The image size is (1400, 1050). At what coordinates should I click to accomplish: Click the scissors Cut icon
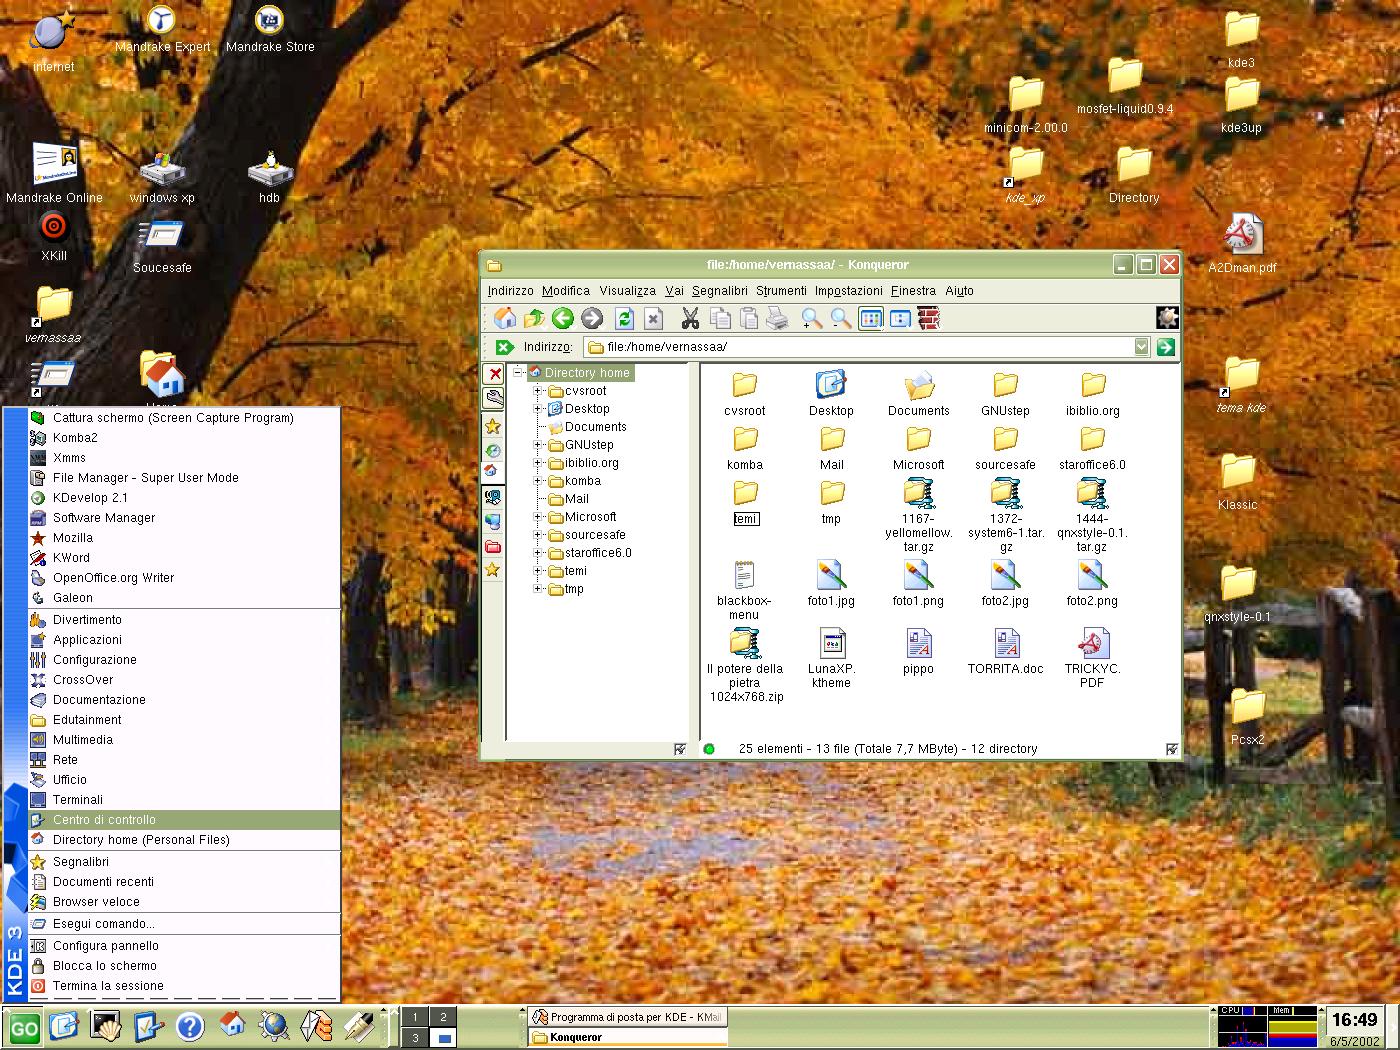(689, 319)
